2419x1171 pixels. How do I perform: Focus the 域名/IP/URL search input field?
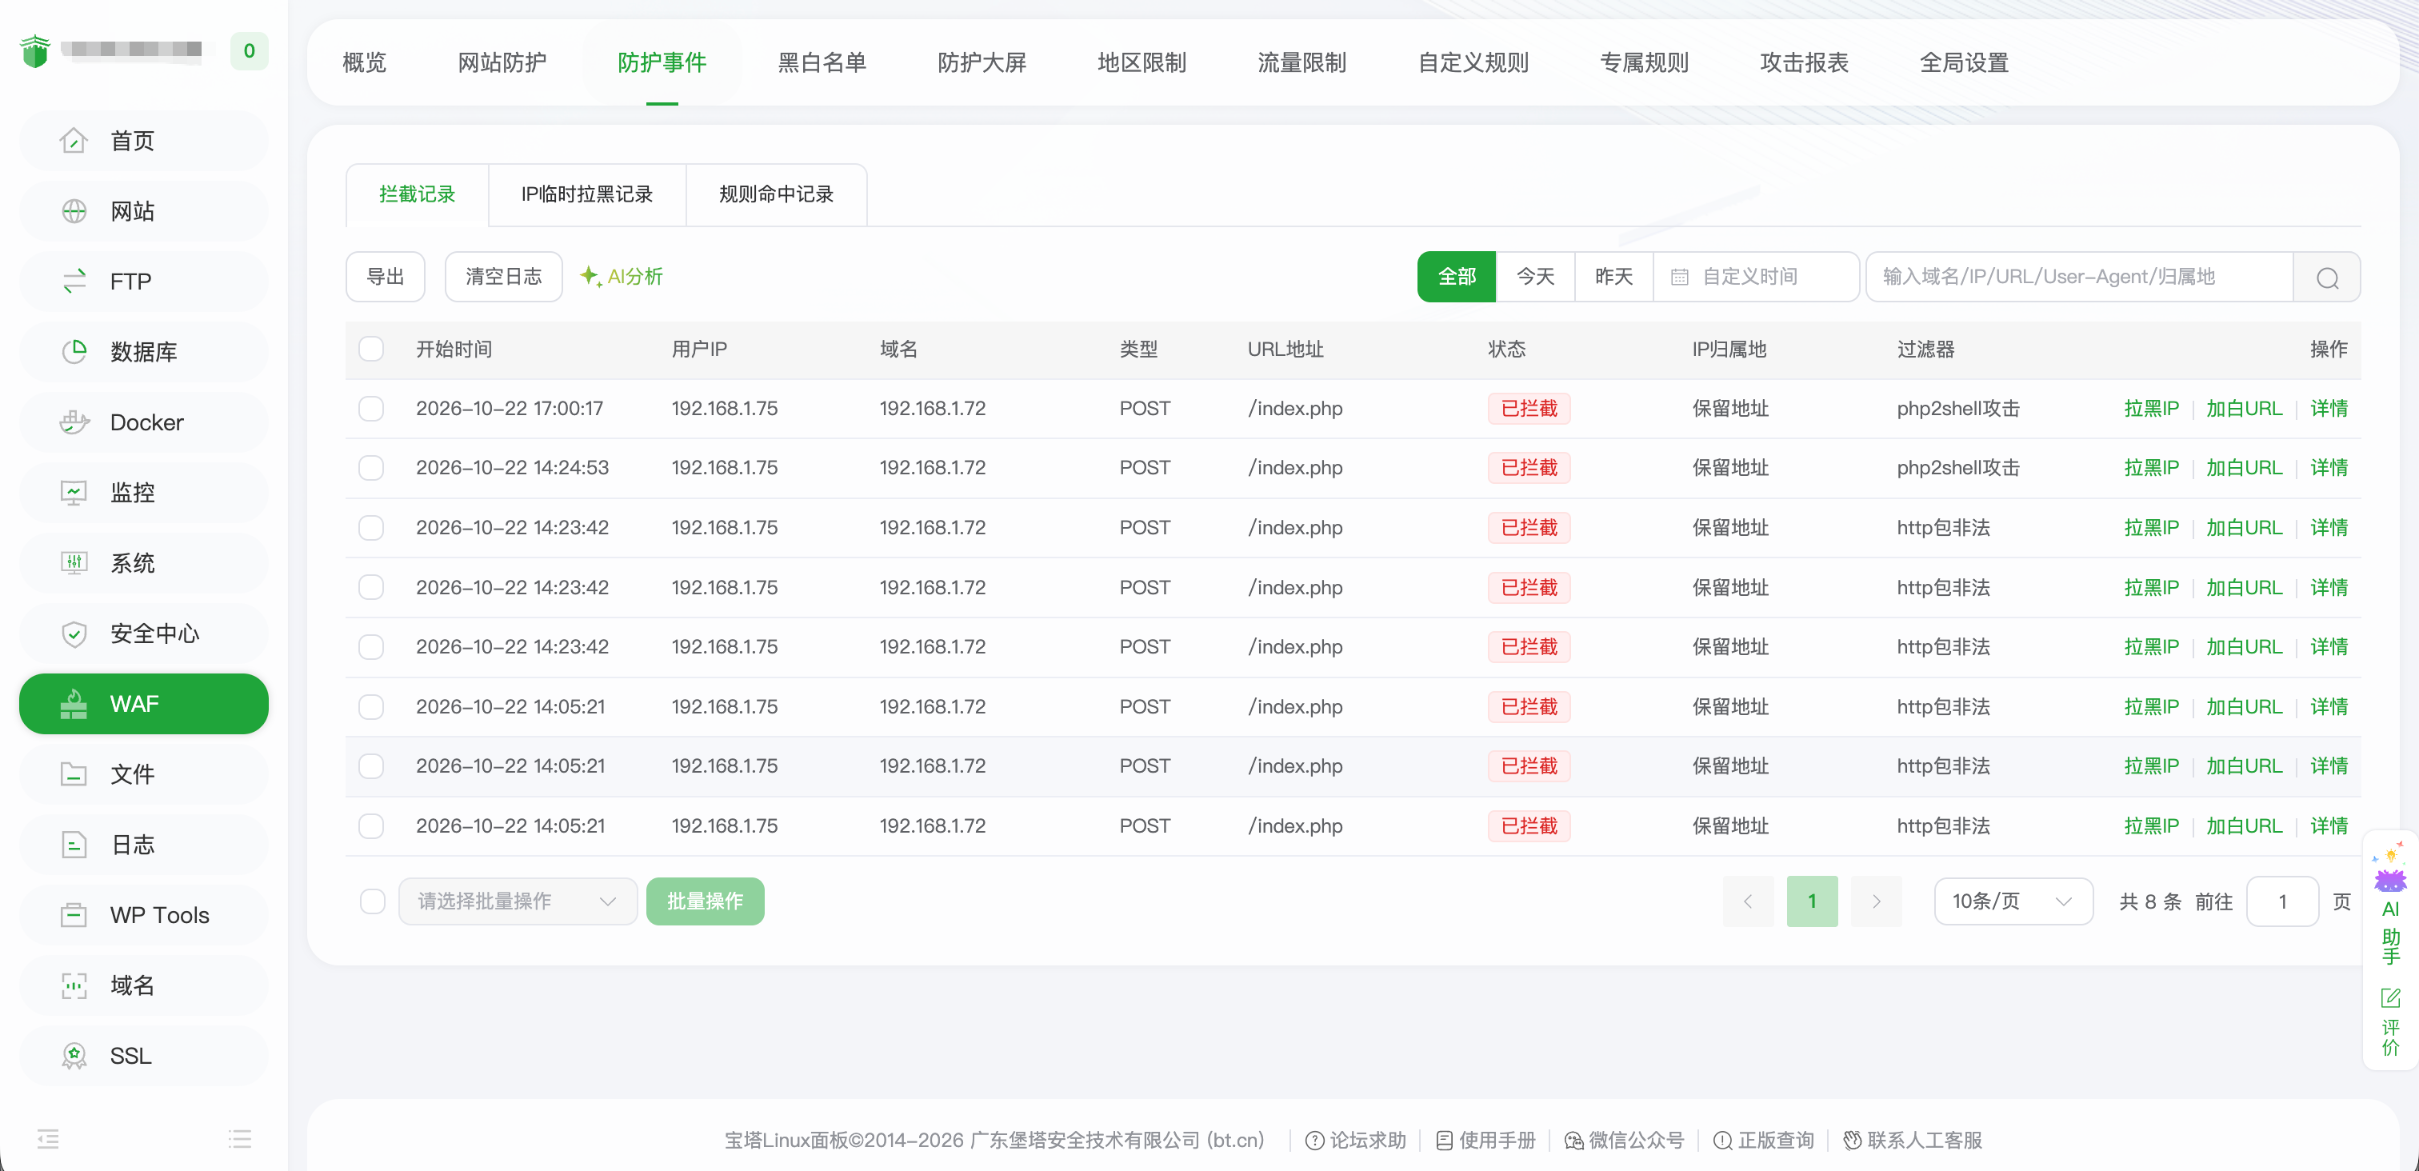pyautogui.click(x=2080, y=277)
